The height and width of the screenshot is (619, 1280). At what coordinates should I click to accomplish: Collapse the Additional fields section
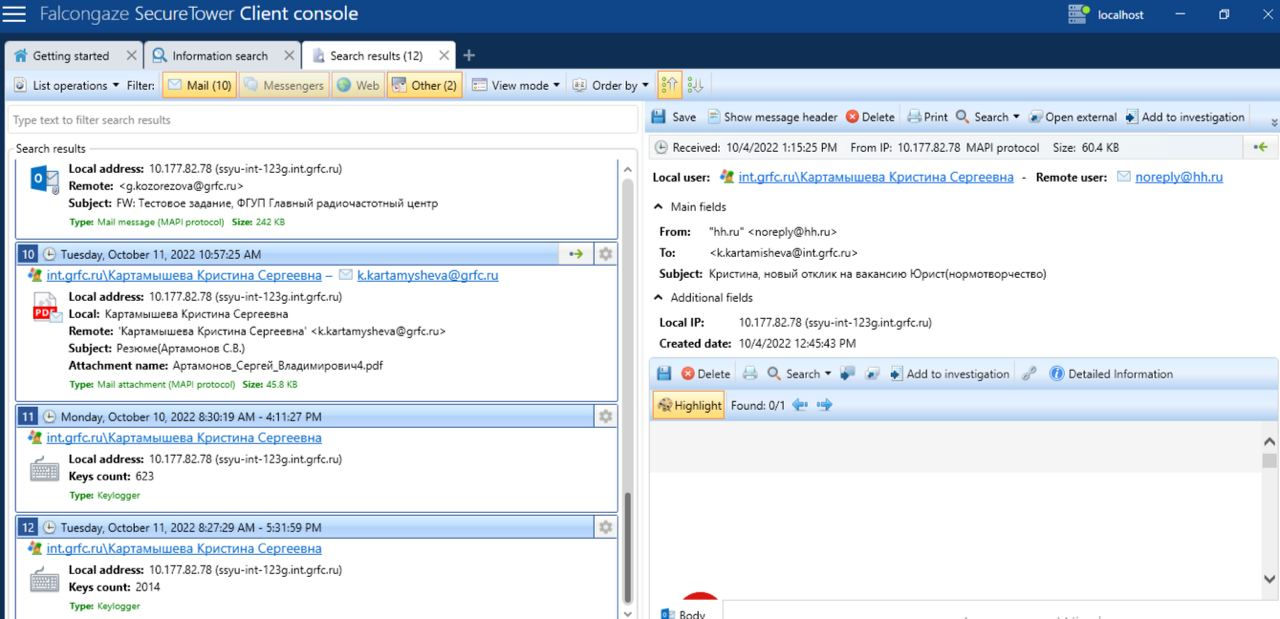(703, 297)
